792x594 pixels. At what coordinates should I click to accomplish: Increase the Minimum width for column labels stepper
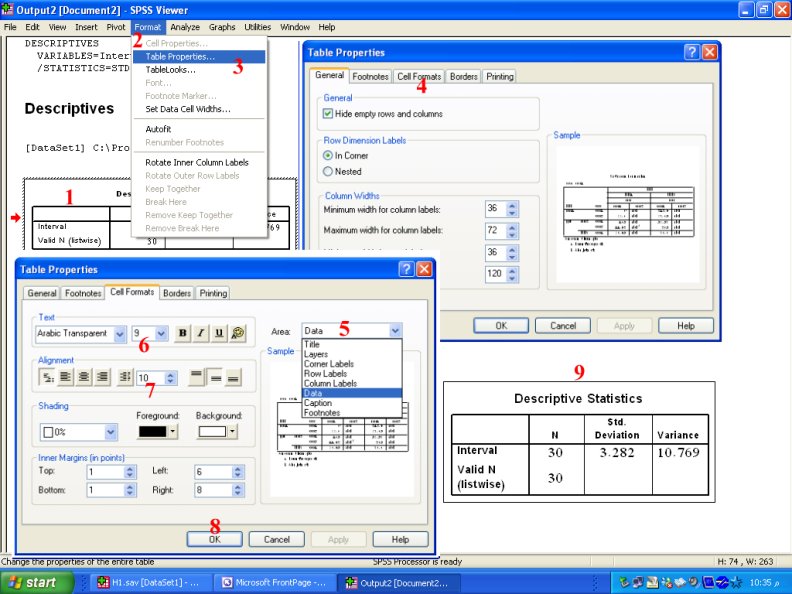512,206
